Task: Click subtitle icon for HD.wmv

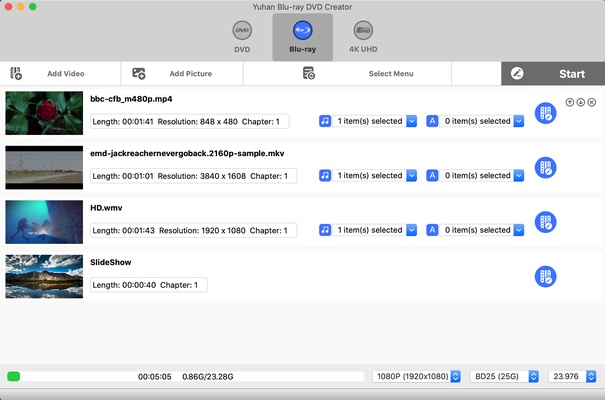Action: click(432, 230)
